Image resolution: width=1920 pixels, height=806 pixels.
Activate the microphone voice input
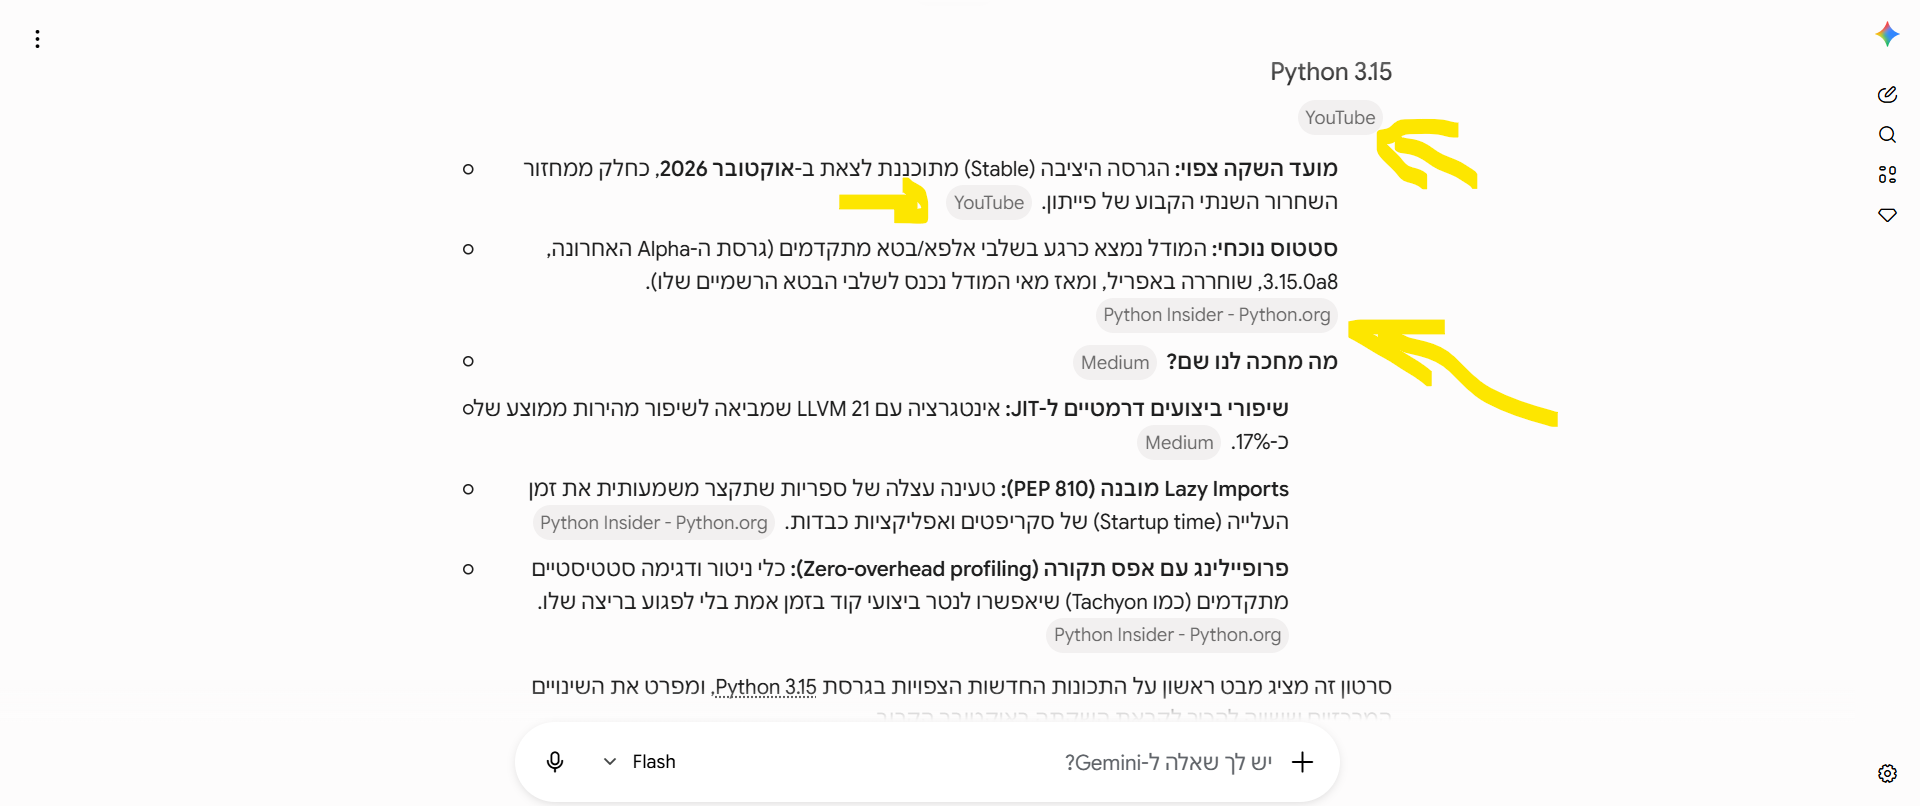click(555, 762)
